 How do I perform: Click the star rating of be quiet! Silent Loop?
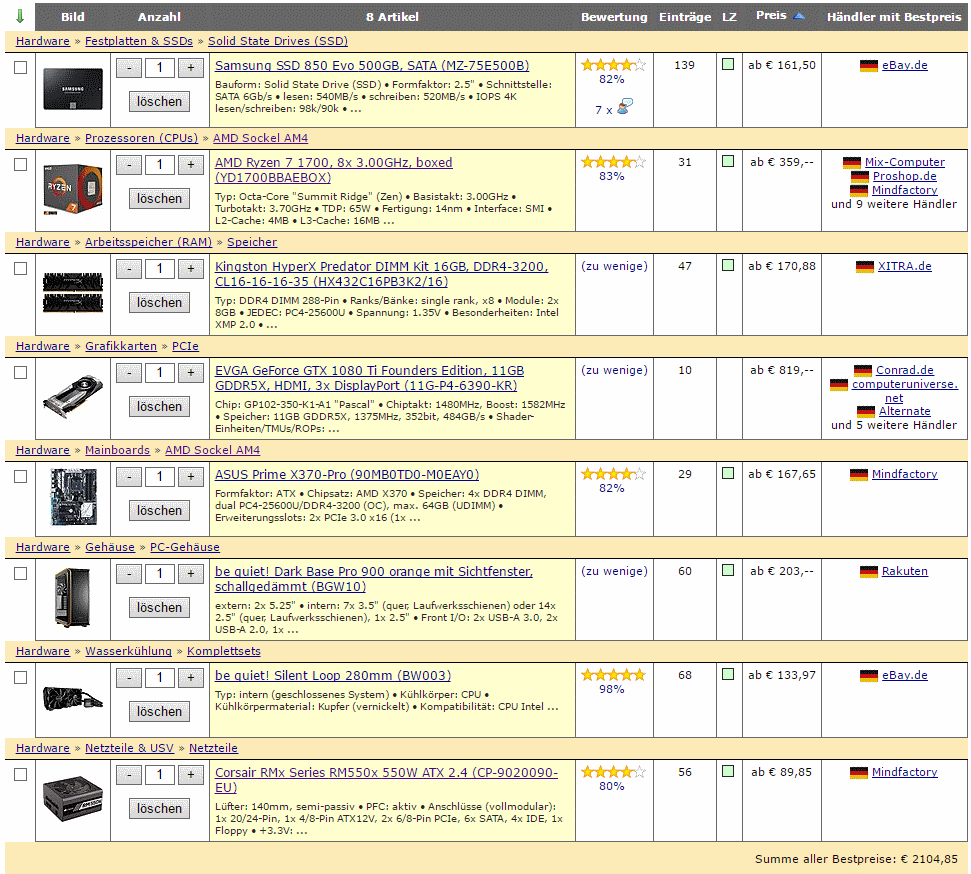click(613, 675)
